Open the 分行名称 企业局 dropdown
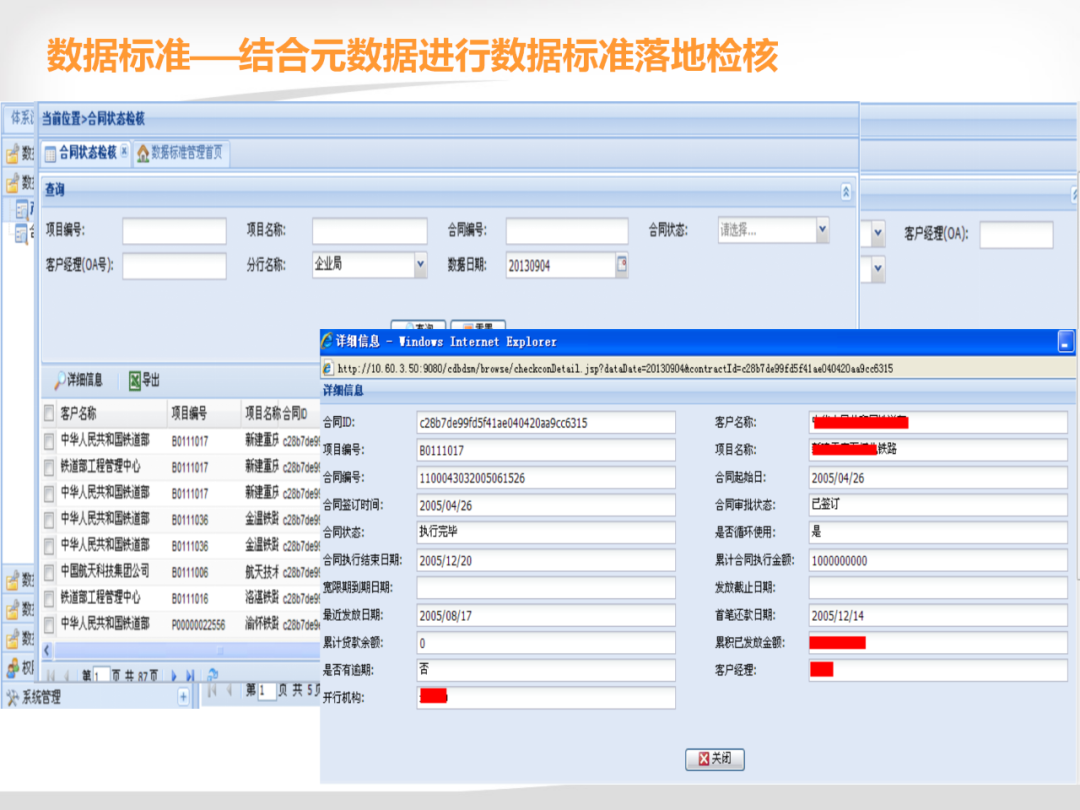1080x810 pixels. coord(420,264)
